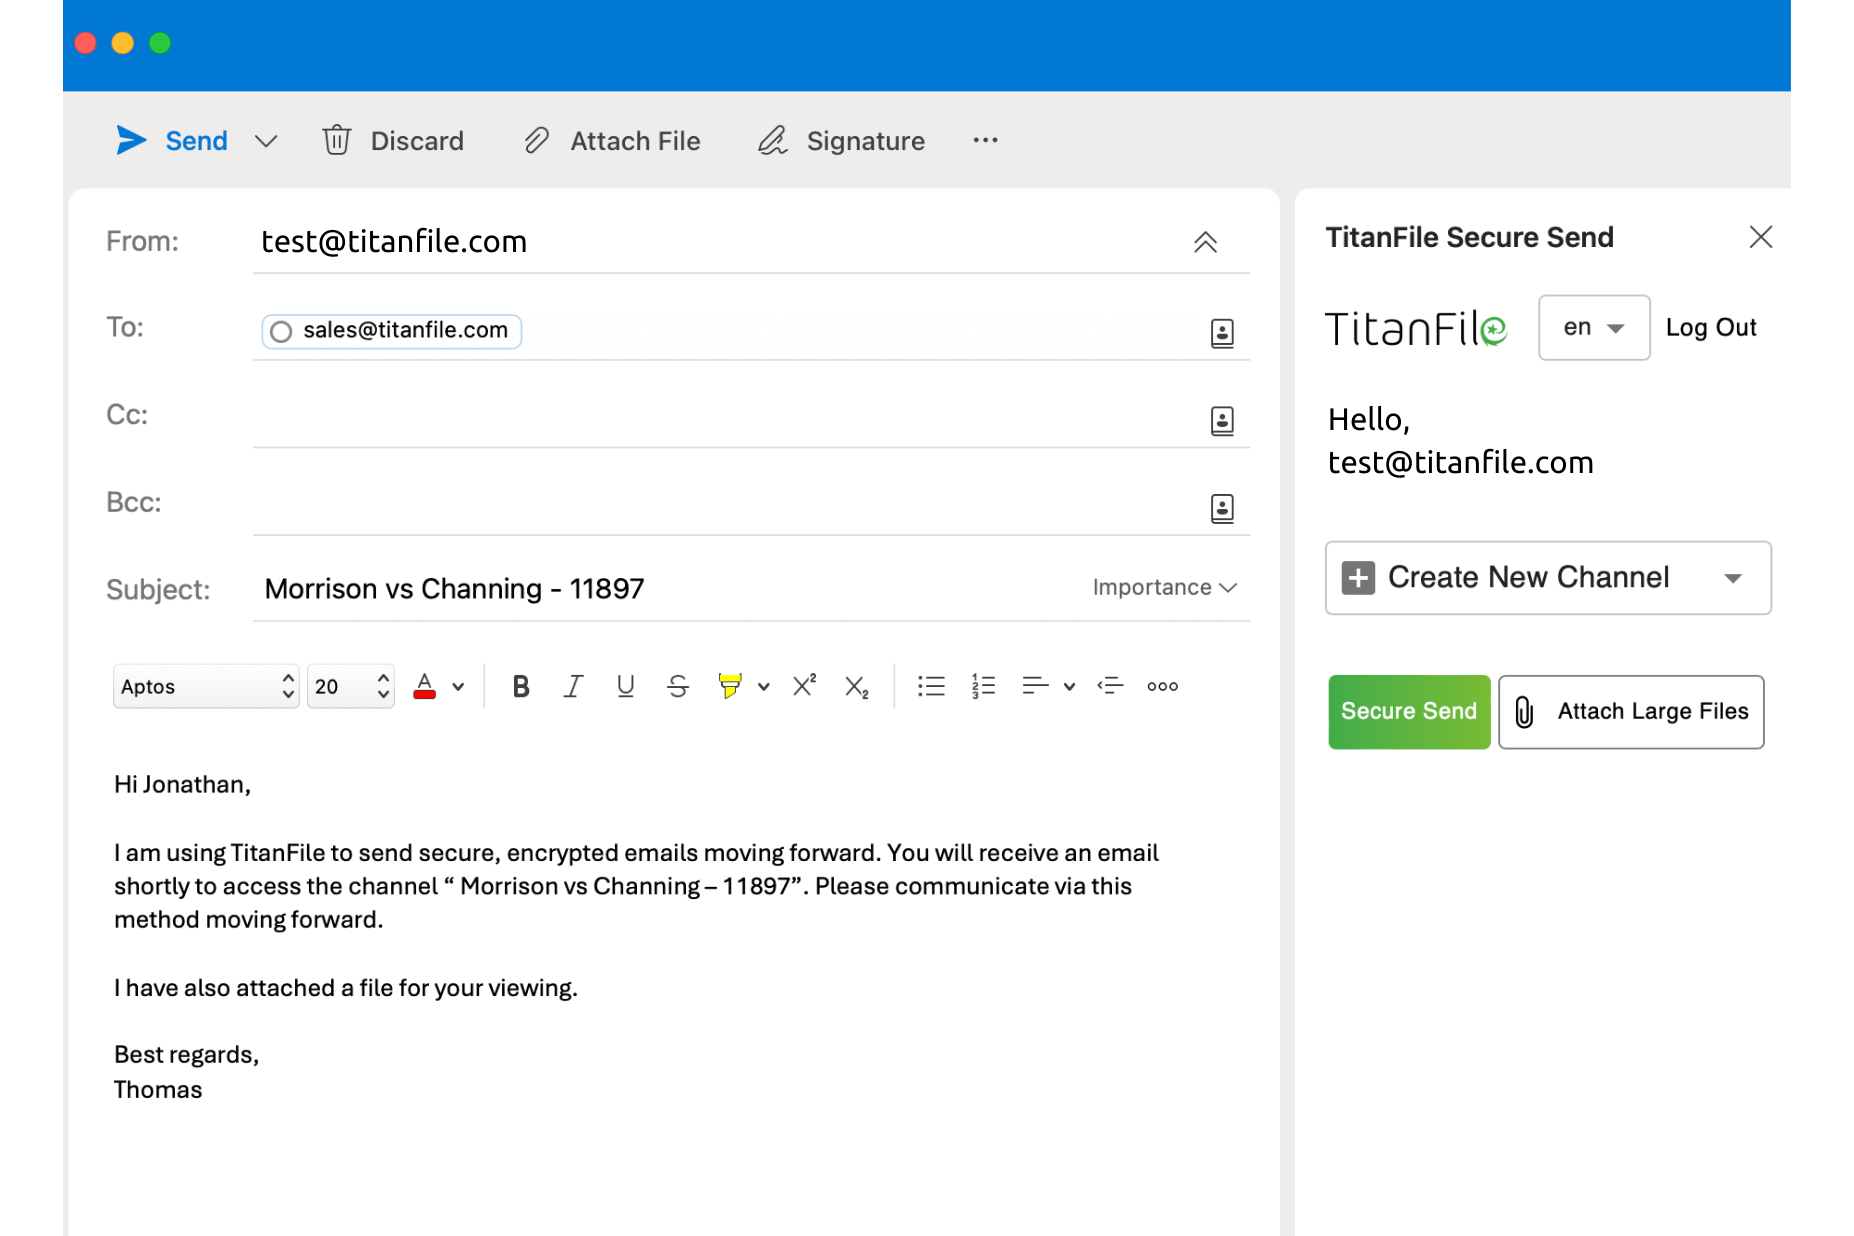
Task: Toggle italic formatting
Action: 573,686
